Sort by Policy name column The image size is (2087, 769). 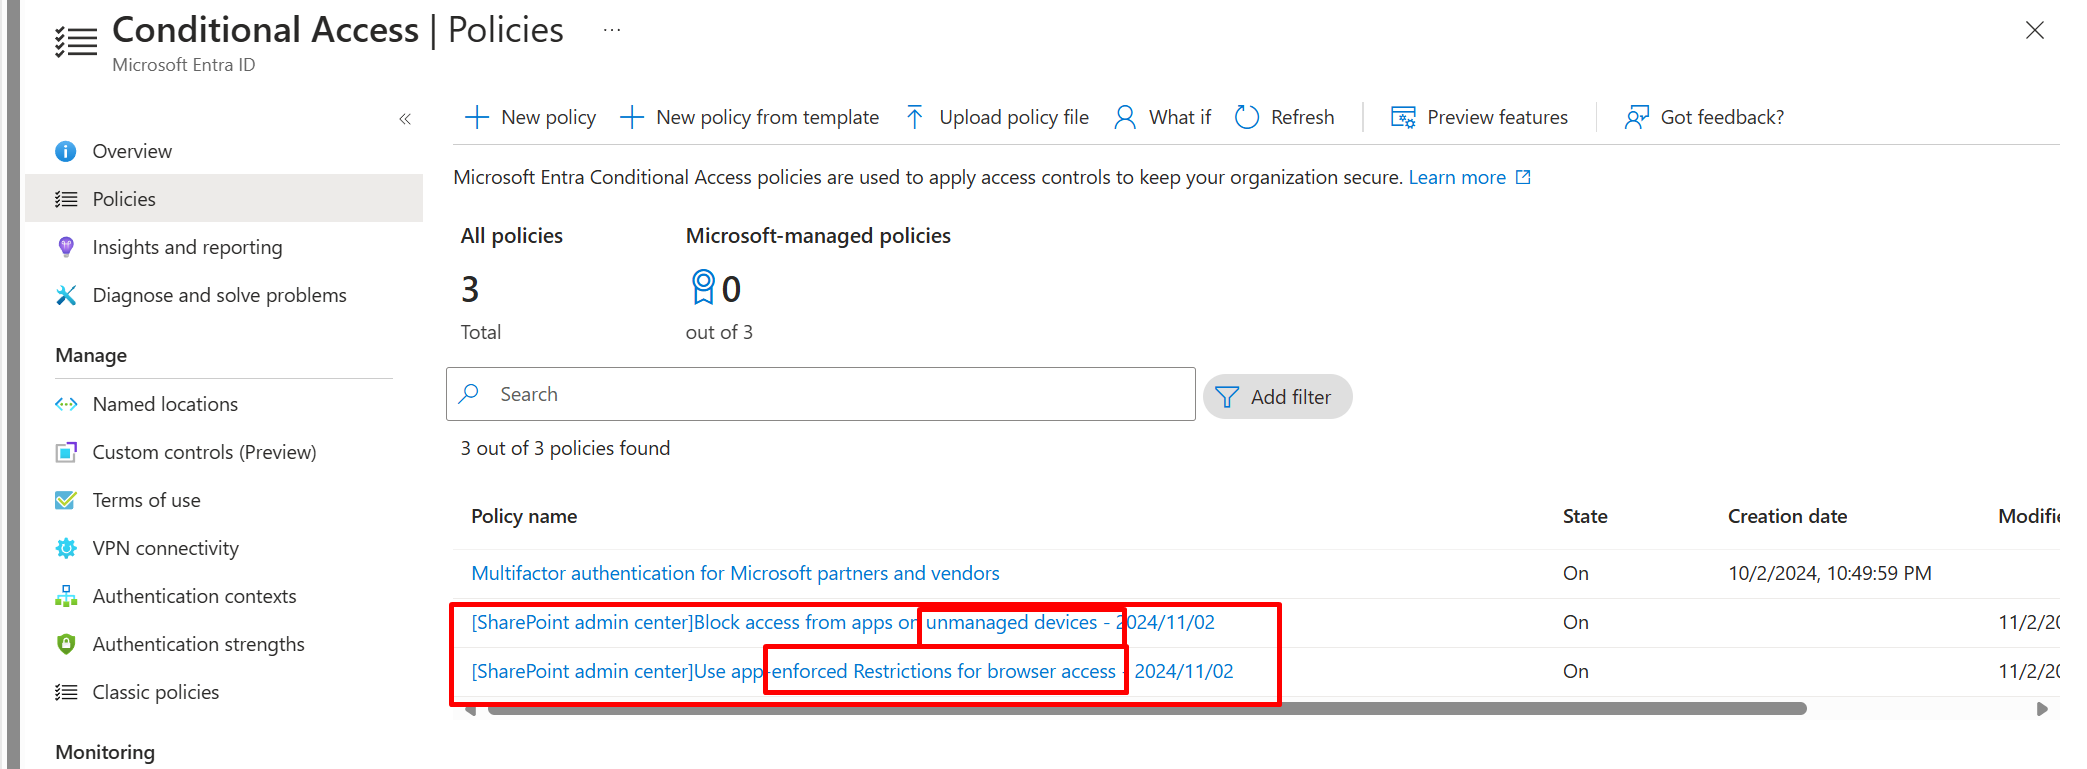coord(524,516)
